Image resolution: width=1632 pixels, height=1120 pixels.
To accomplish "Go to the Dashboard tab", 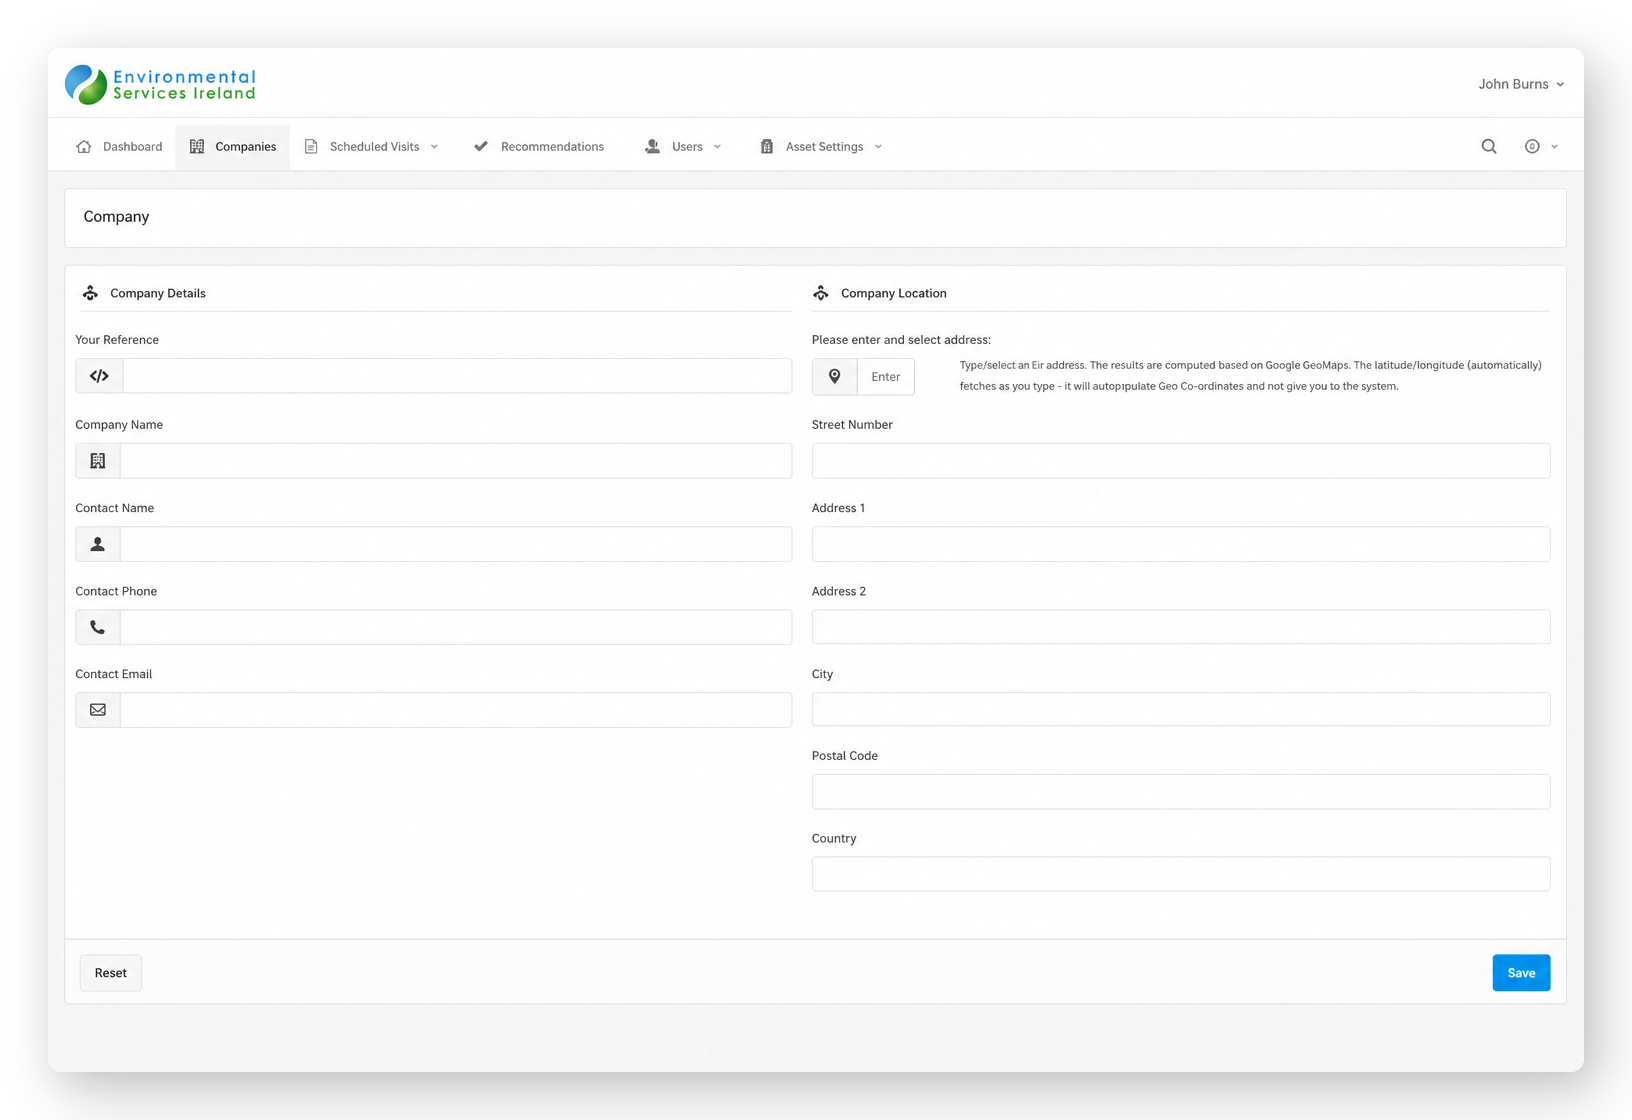I will click(119, 146).
